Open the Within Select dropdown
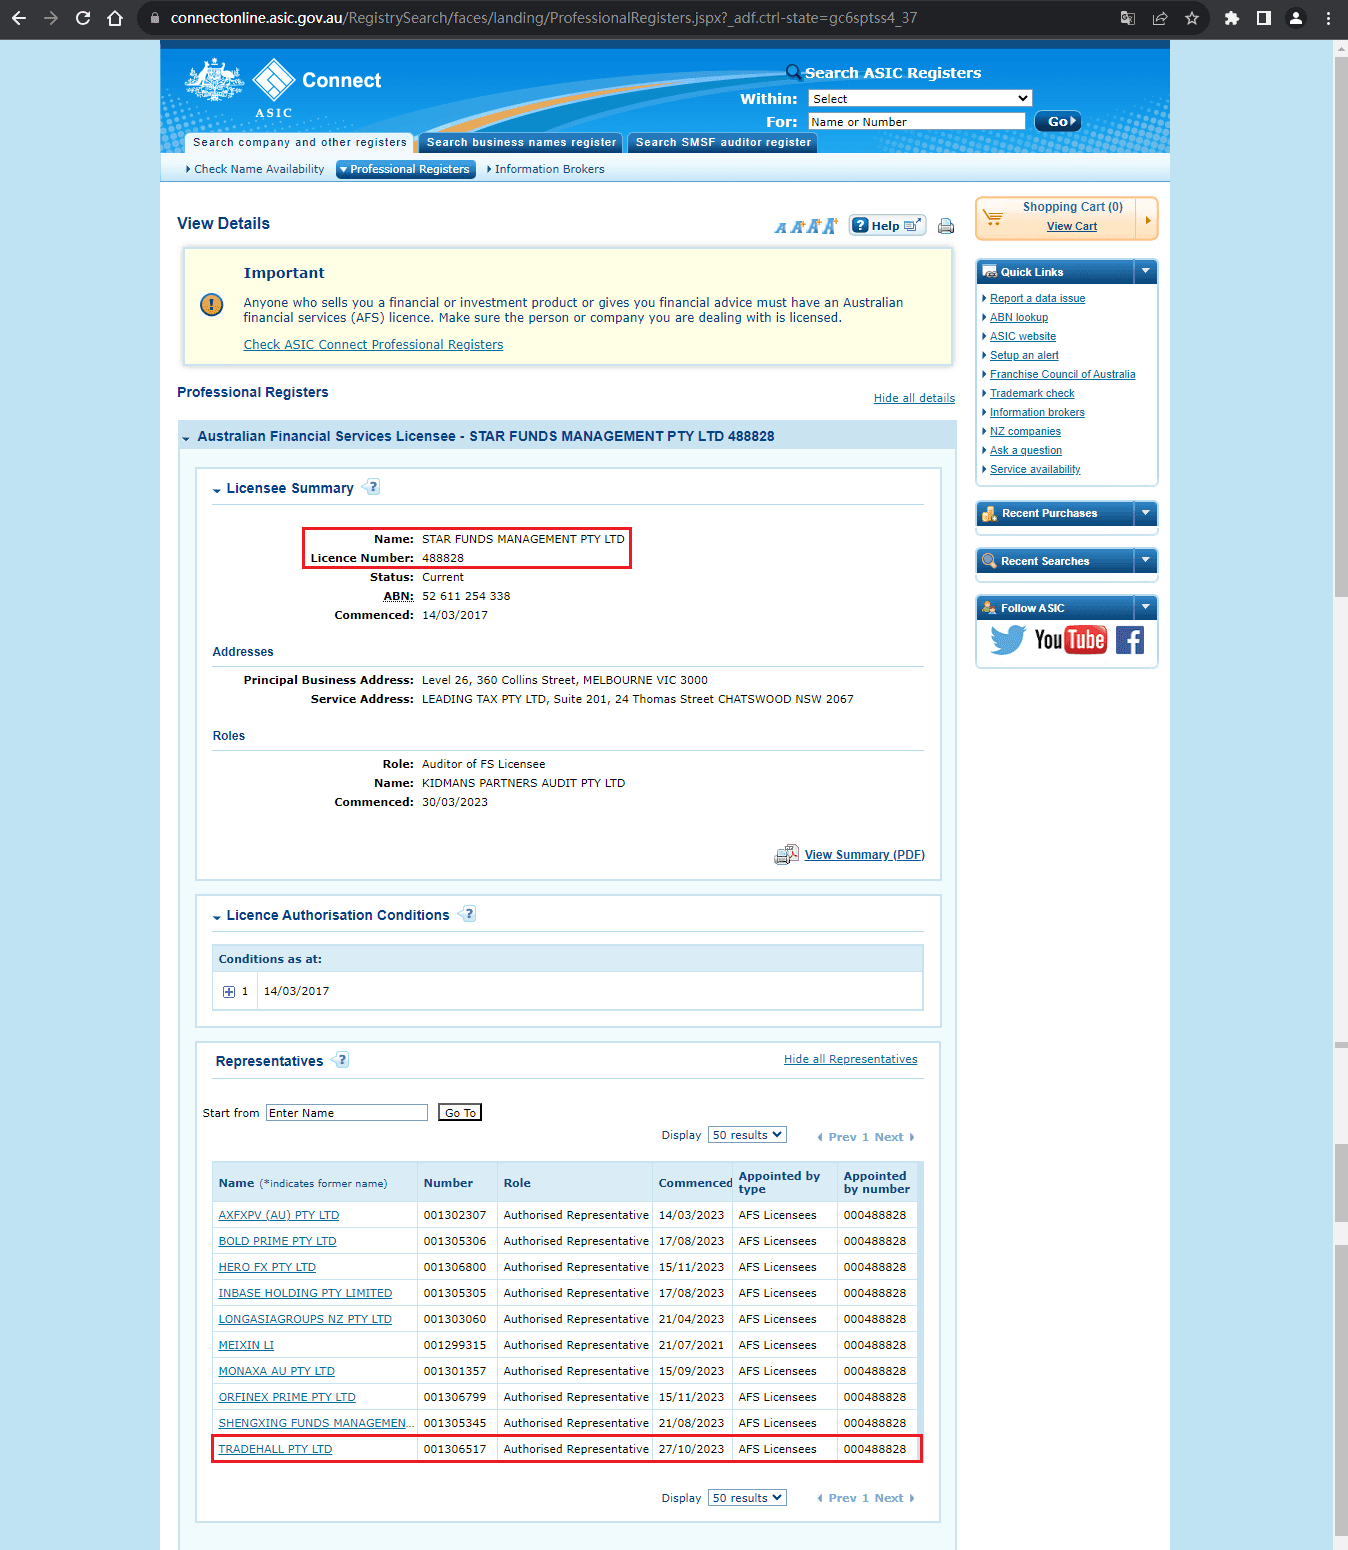Viewport: 1348px width, 1550px height. click(x=920, y=98)
